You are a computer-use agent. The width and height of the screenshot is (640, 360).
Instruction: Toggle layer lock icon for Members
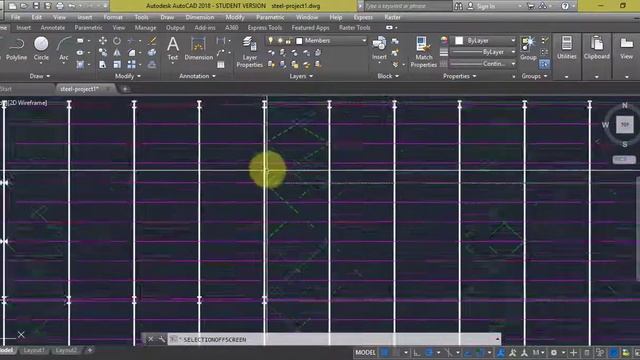(289, 40)
